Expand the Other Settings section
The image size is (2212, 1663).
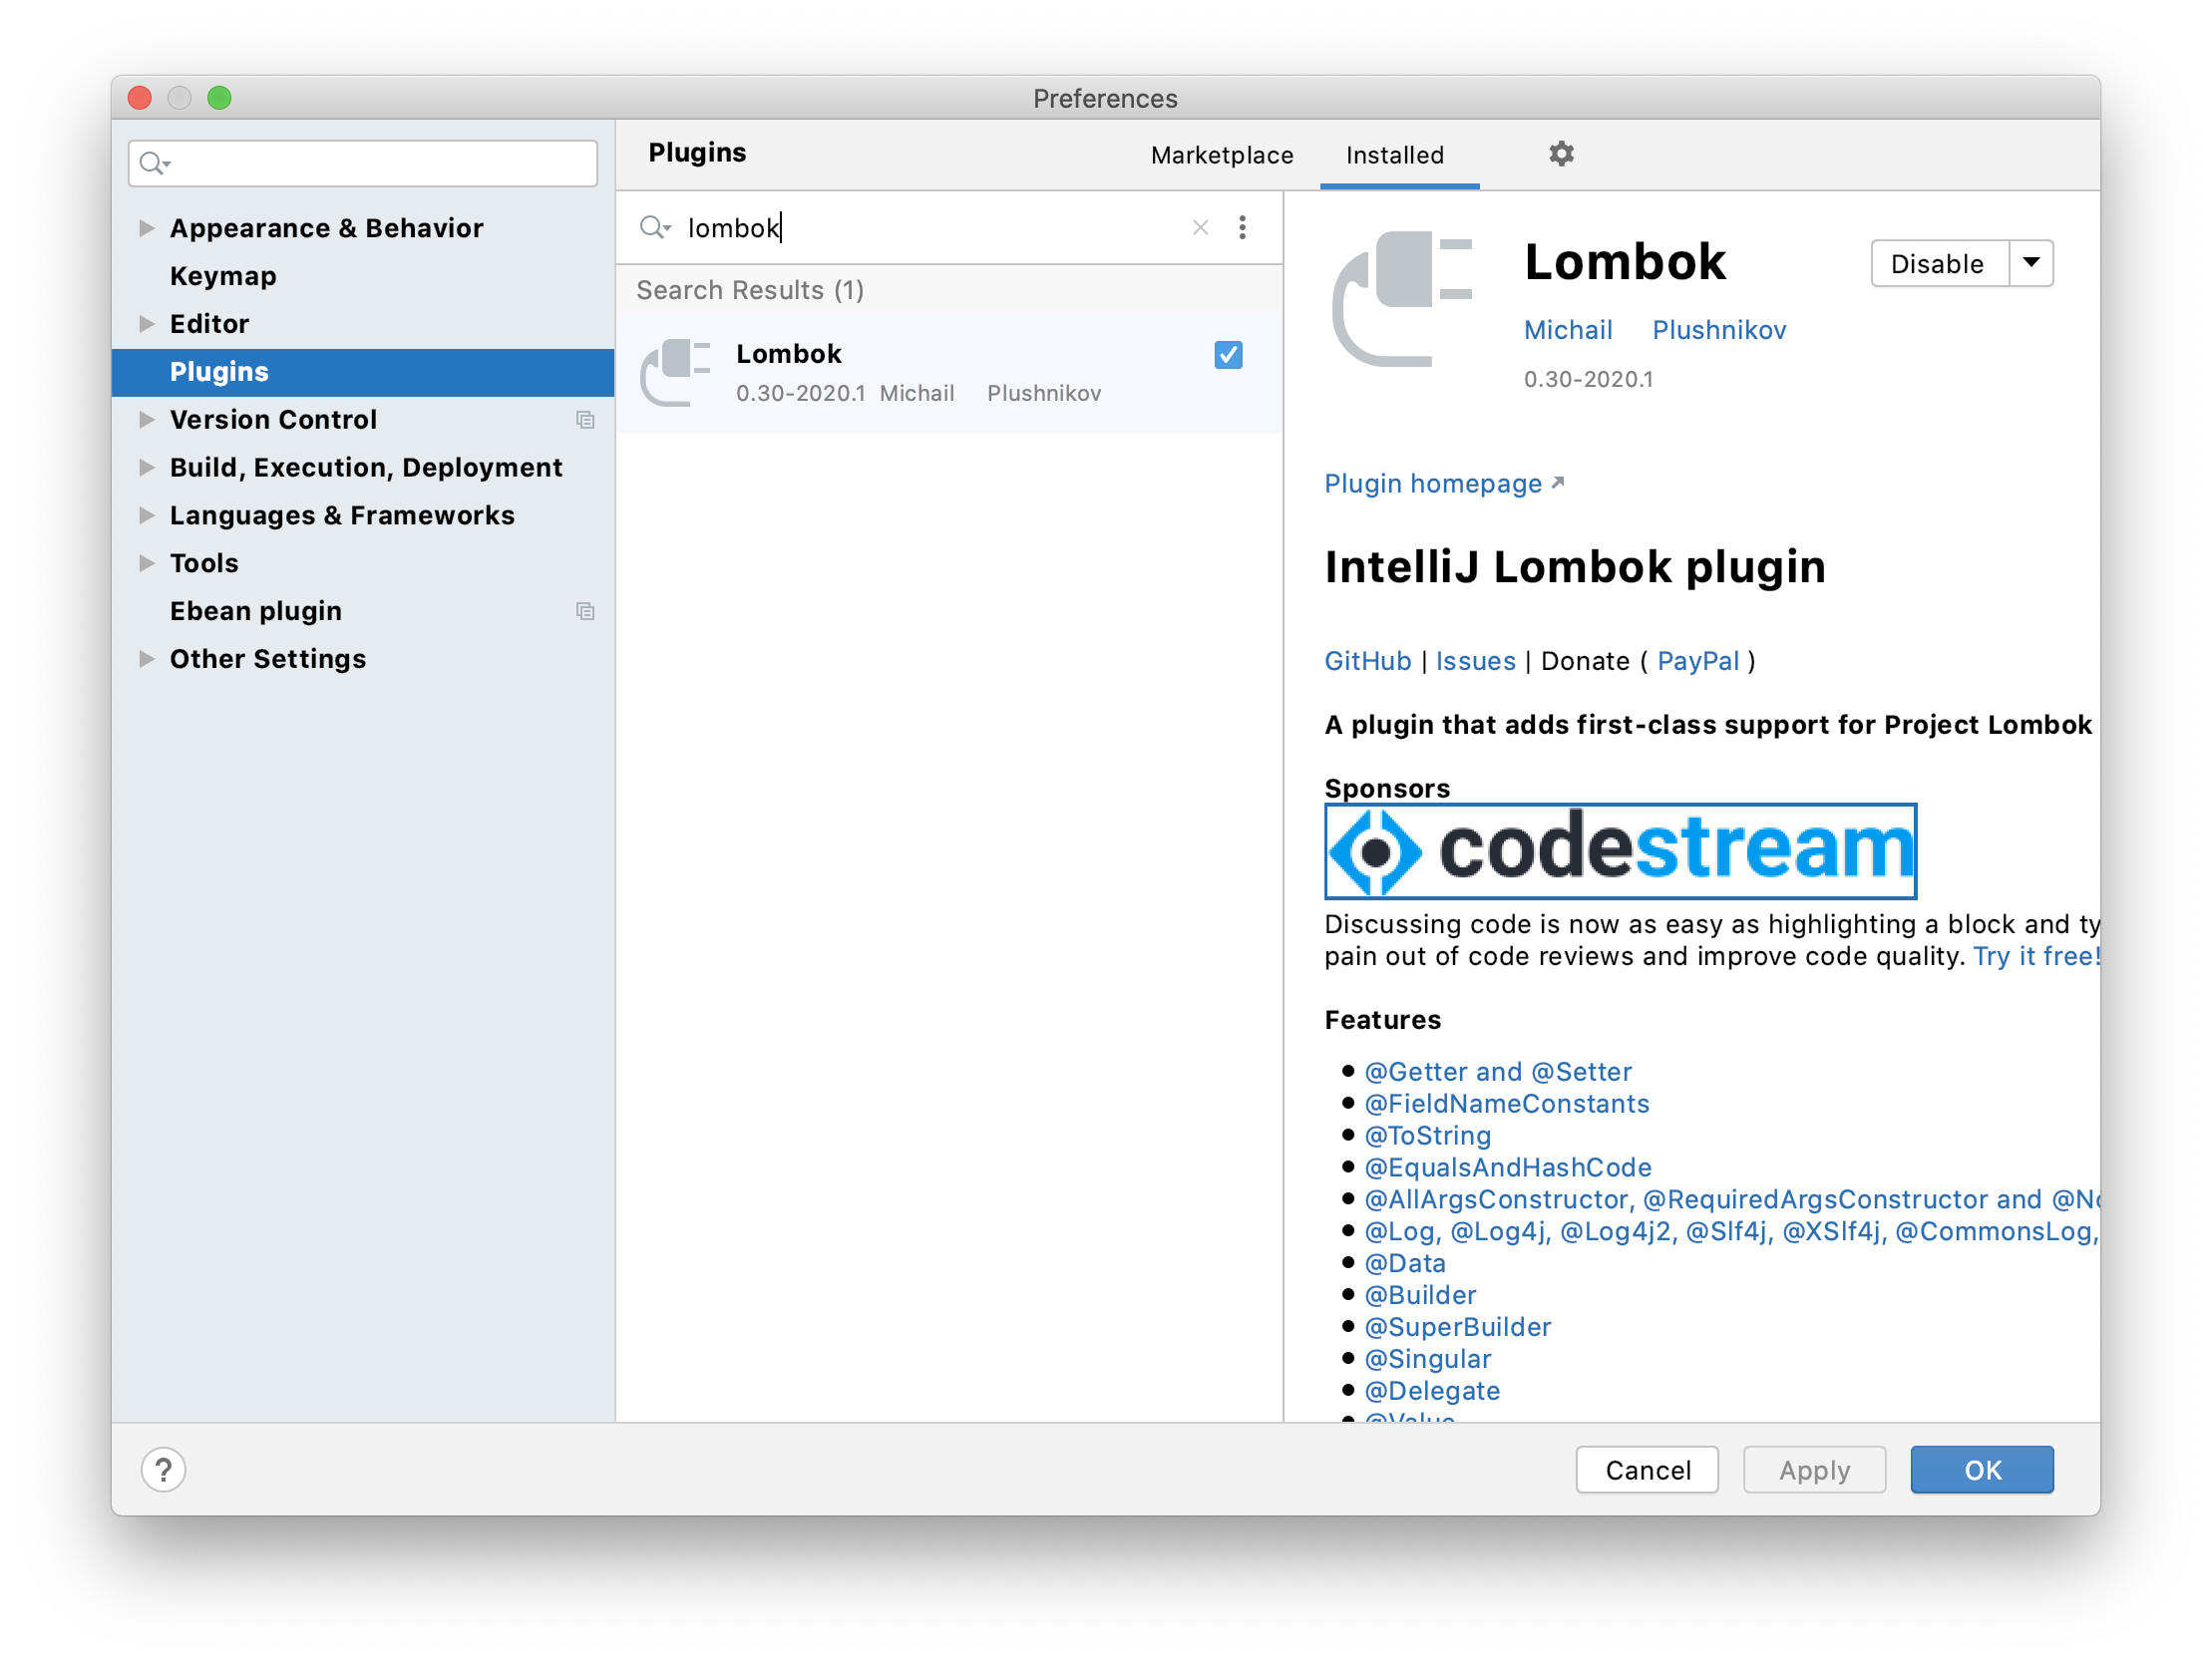pos(146,659)
